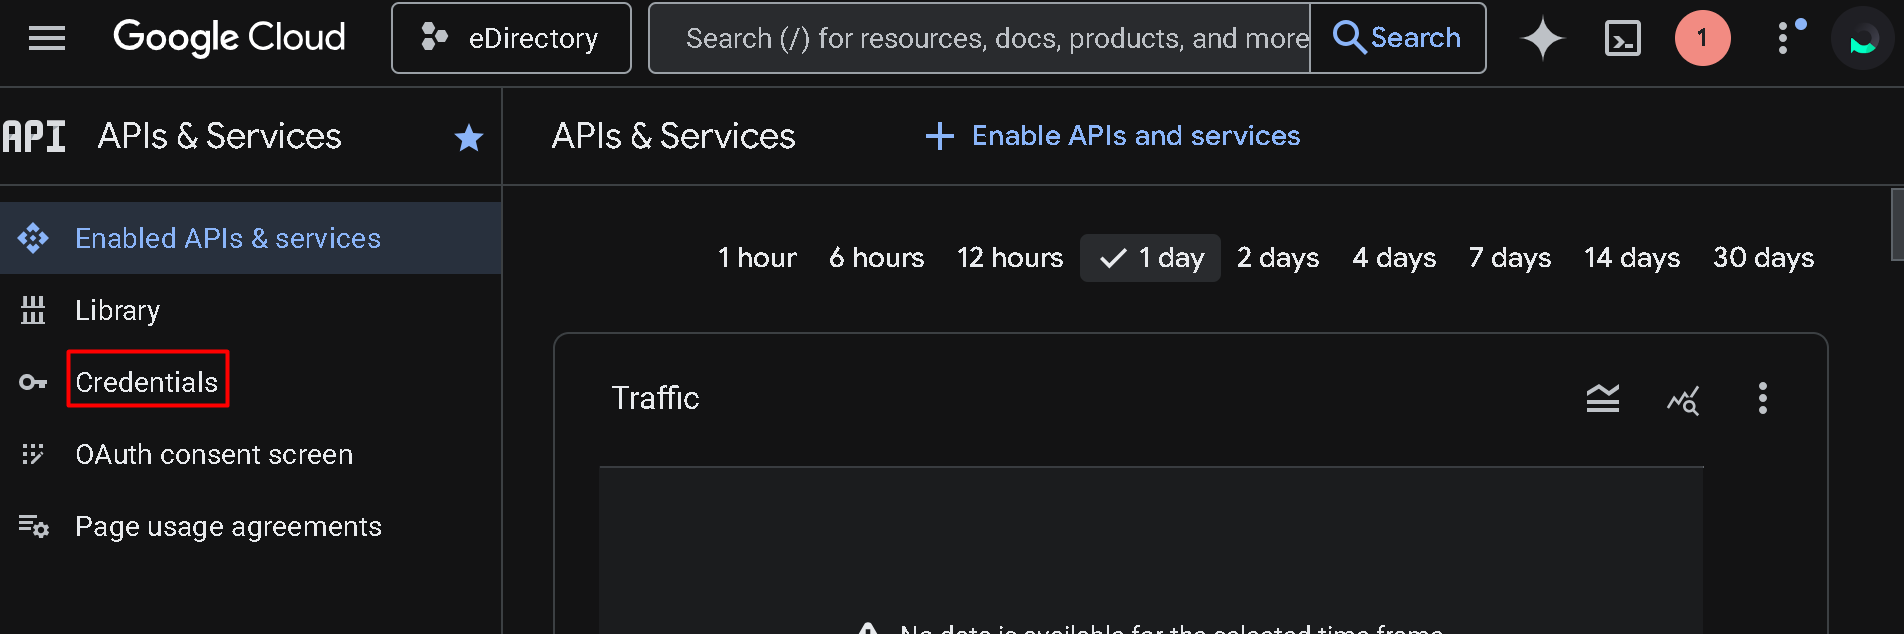
Task: Open Traffic chart explore data icon
Action: [x=1683, y=399]
